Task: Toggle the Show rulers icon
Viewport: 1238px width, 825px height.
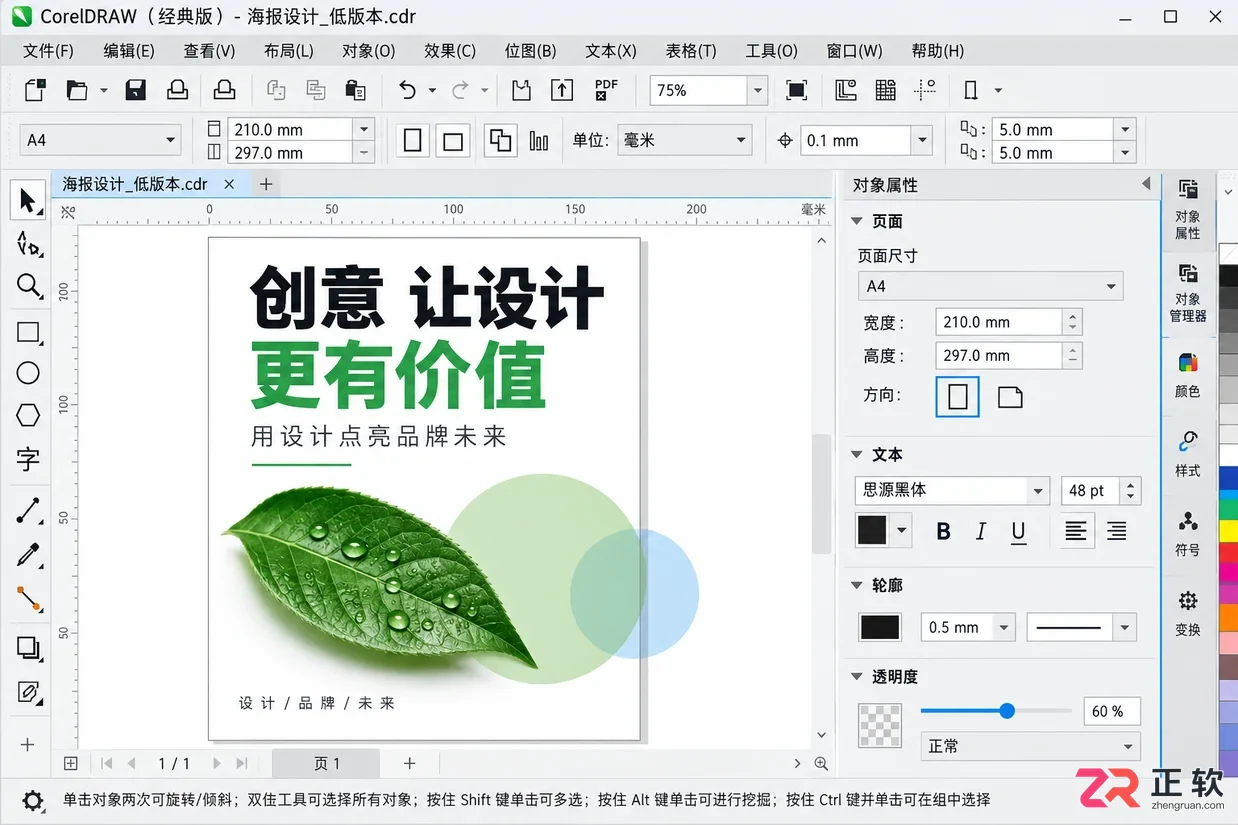Action: click(x=846, y=90)
